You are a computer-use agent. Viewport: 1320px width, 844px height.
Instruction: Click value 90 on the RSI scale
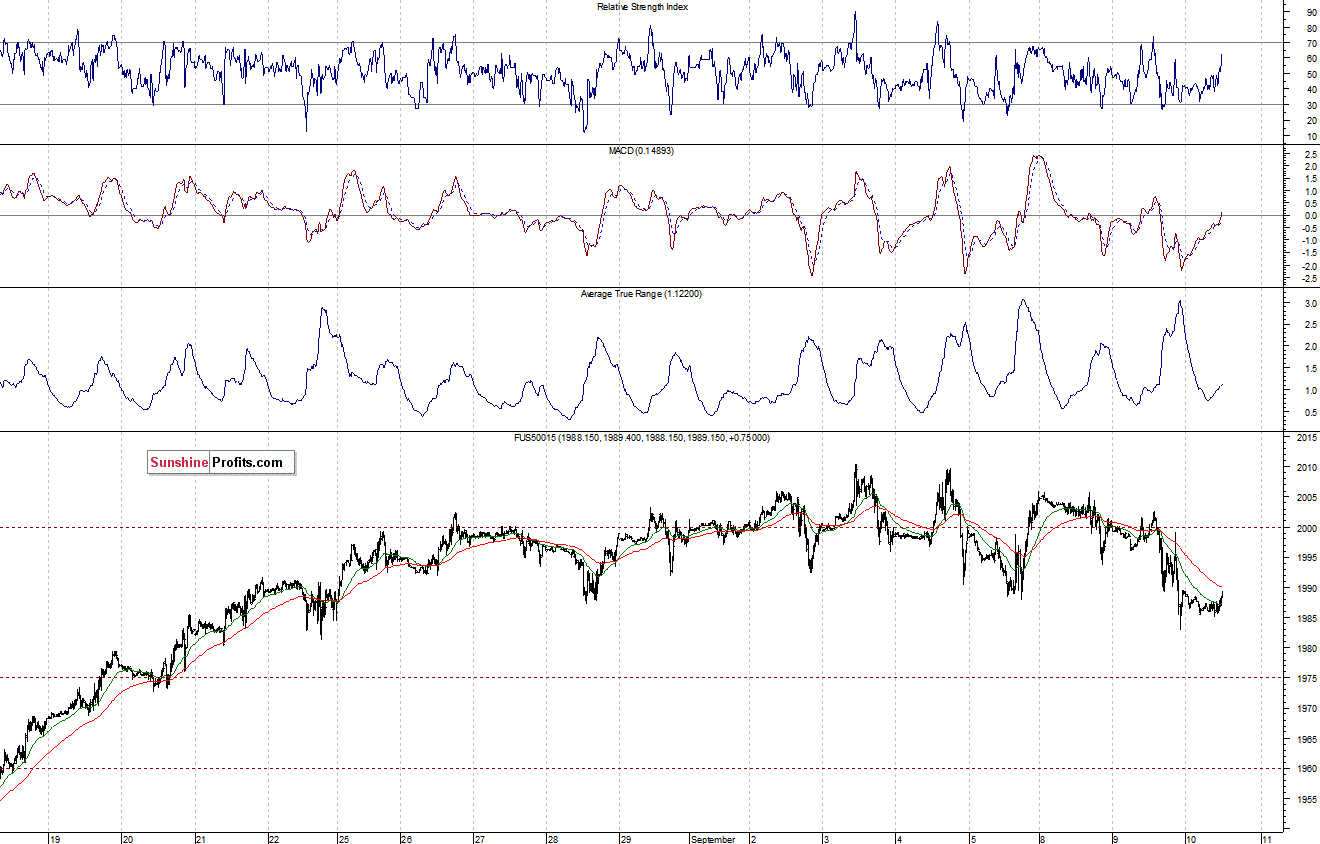click(1310, 12)
